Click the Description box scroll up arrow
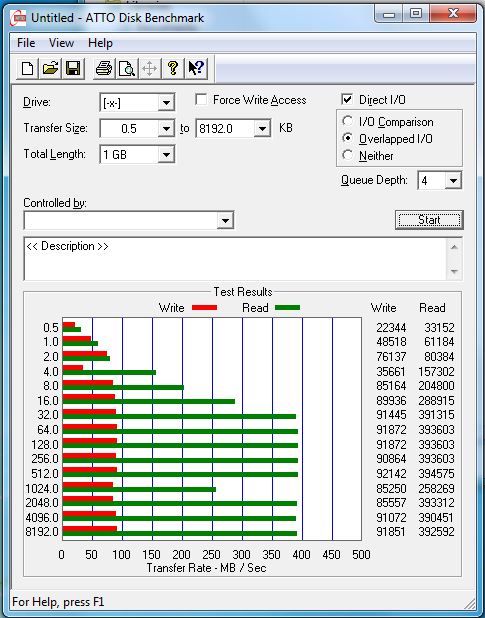The image size is (485, 618). tap(454, 248)
